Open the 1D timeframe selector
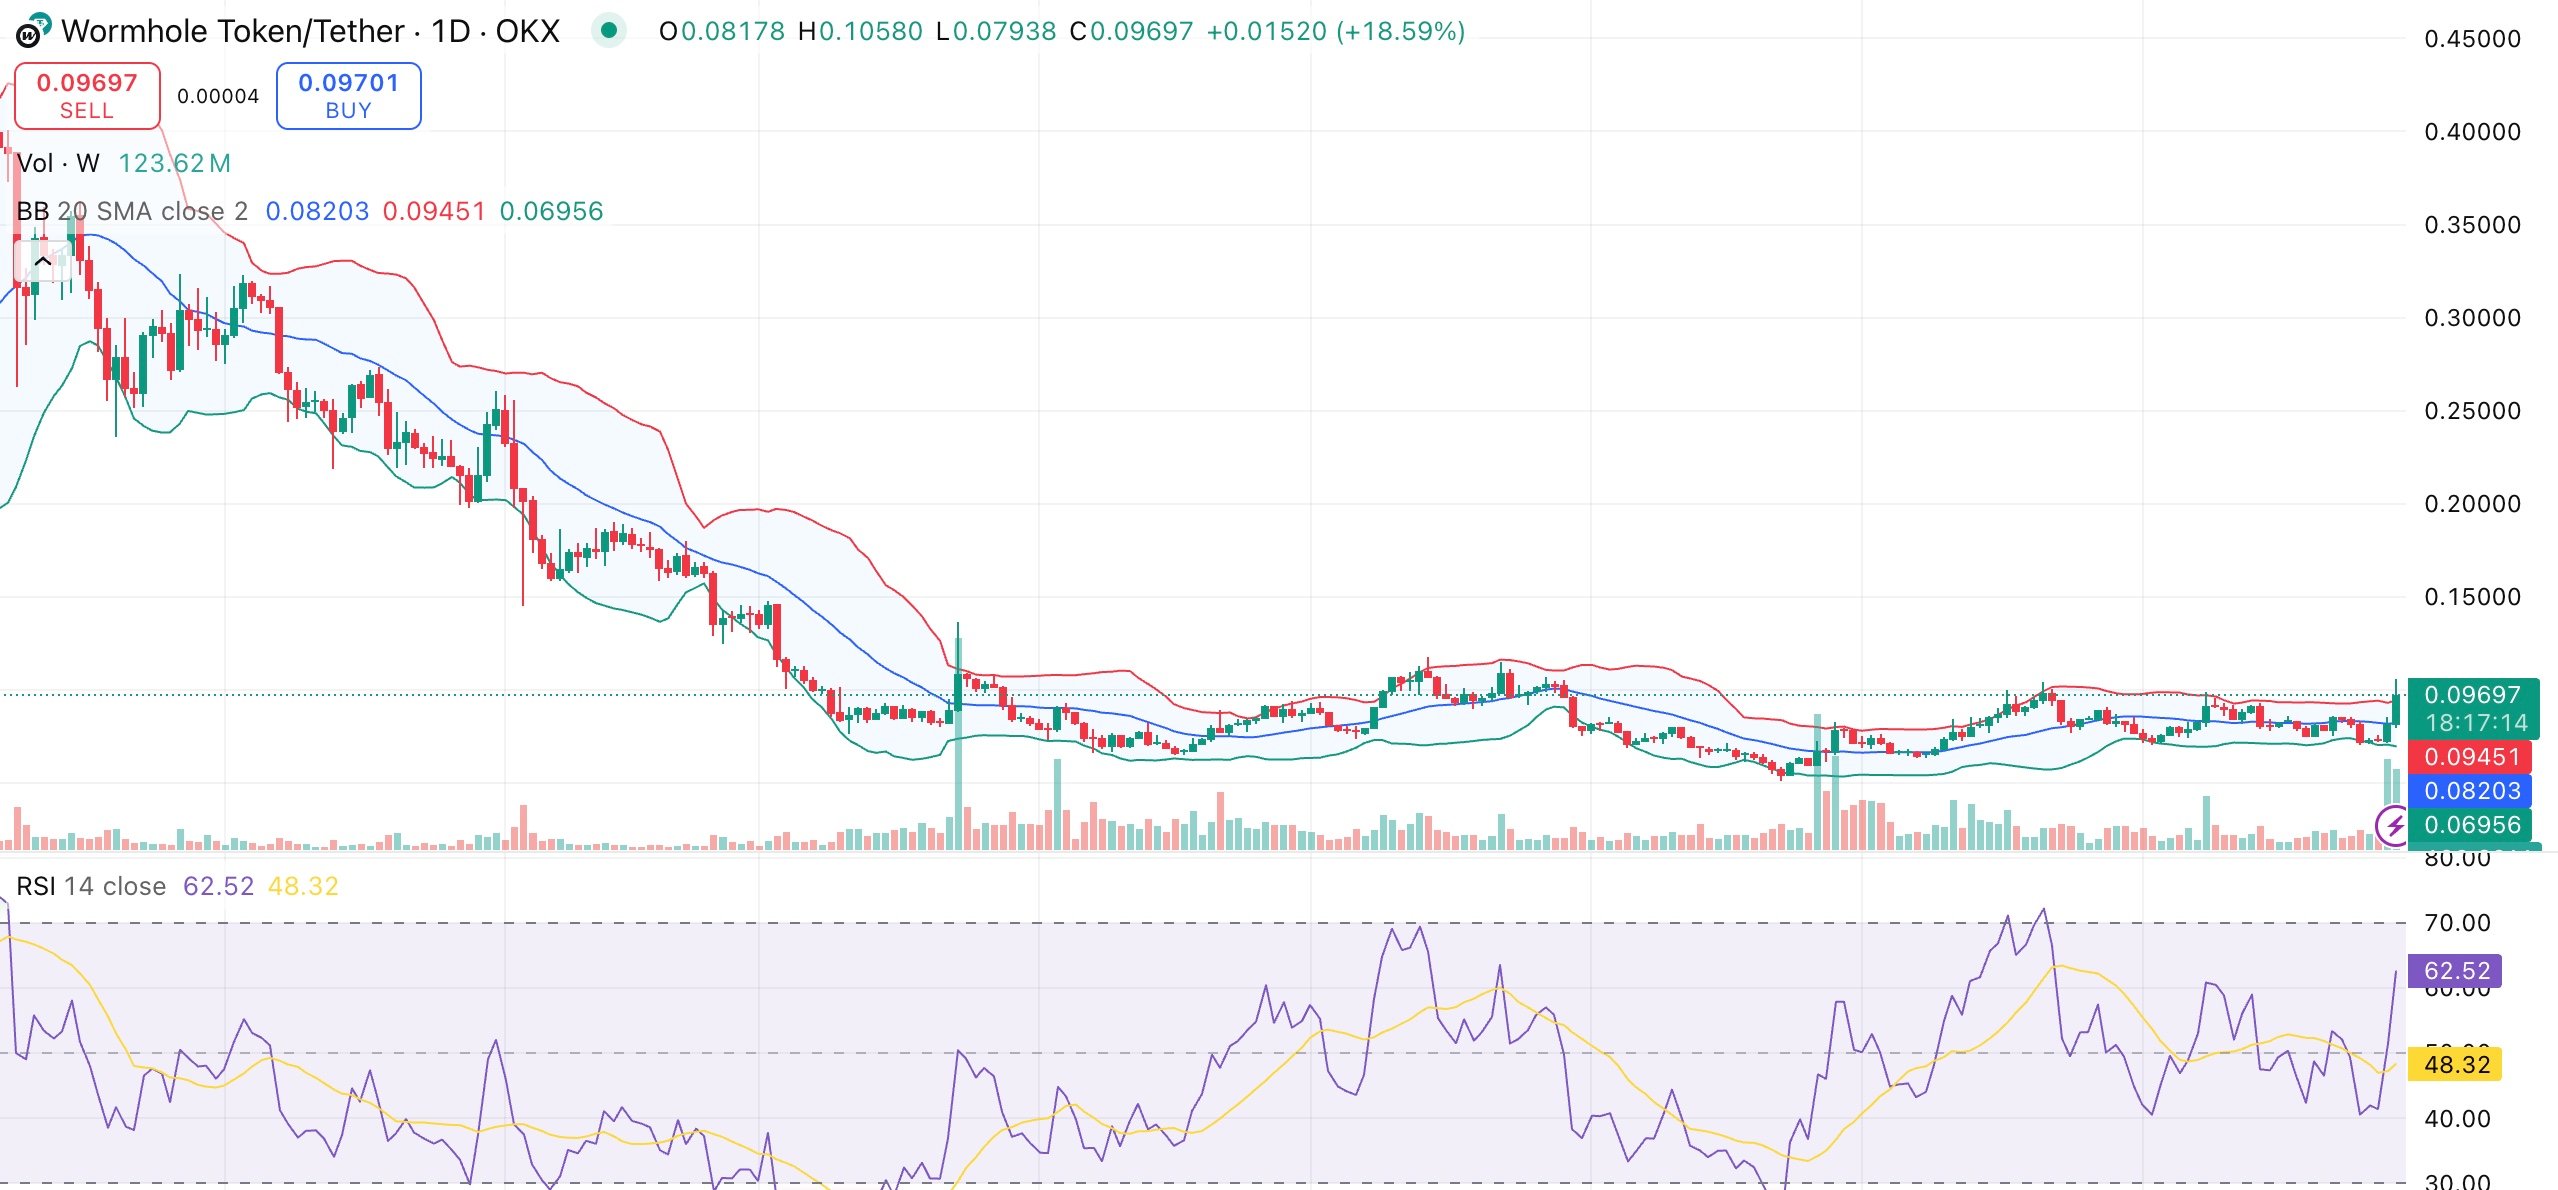Image resolution: width=2558 pixels, height=1190 pixels. (x=453, y=30)
